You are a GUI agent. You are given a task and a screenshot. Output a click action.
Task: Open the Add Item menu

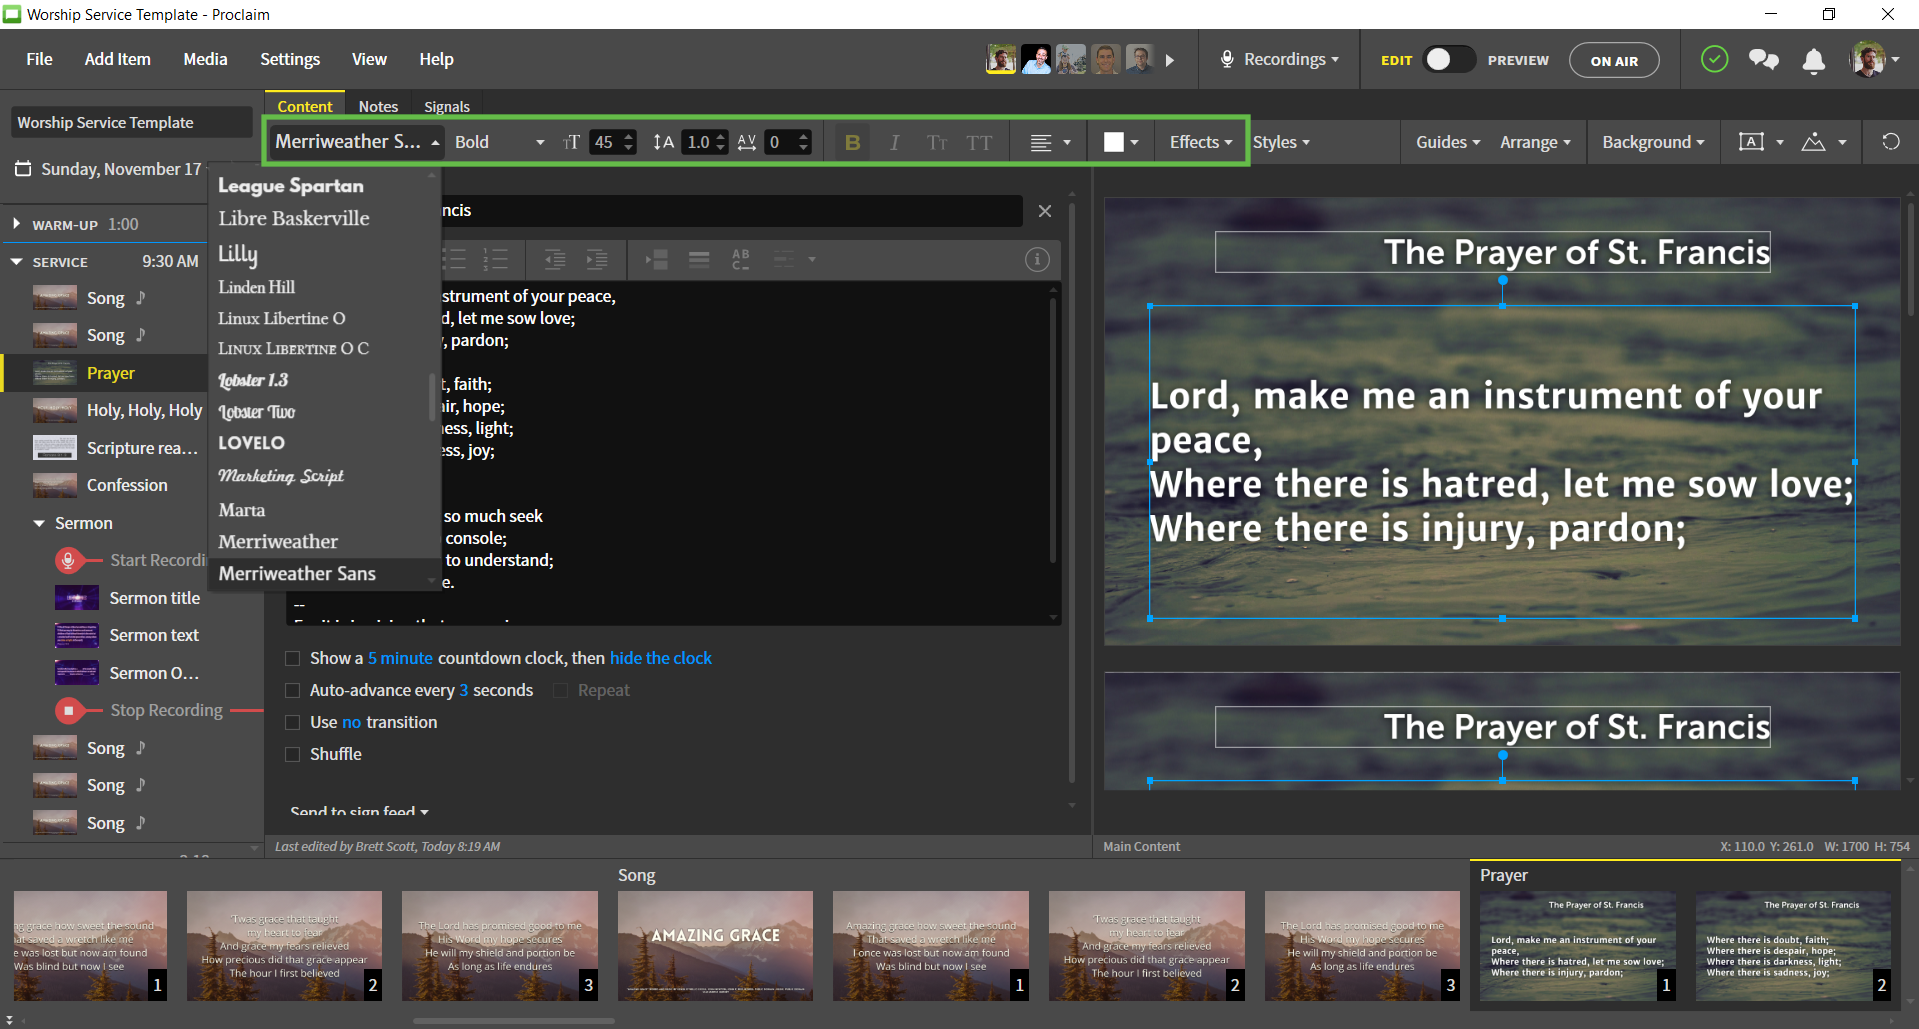tap(117, 59)
